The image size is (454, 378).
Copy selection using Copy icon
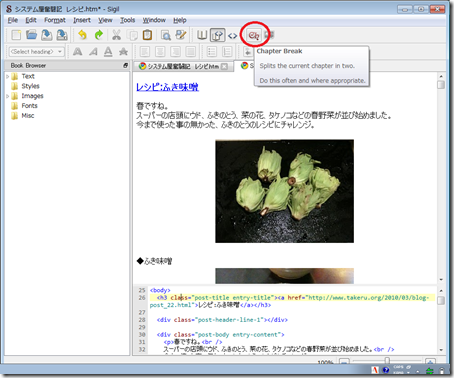[133, 35]
